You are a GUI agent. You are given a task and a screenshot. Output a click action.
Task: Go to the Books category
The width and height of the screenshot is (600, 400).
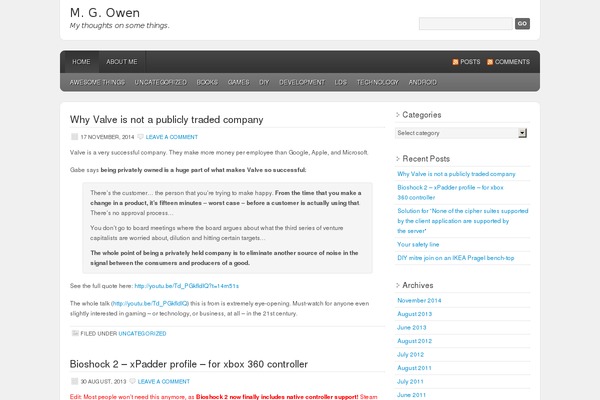click(207, 82)
